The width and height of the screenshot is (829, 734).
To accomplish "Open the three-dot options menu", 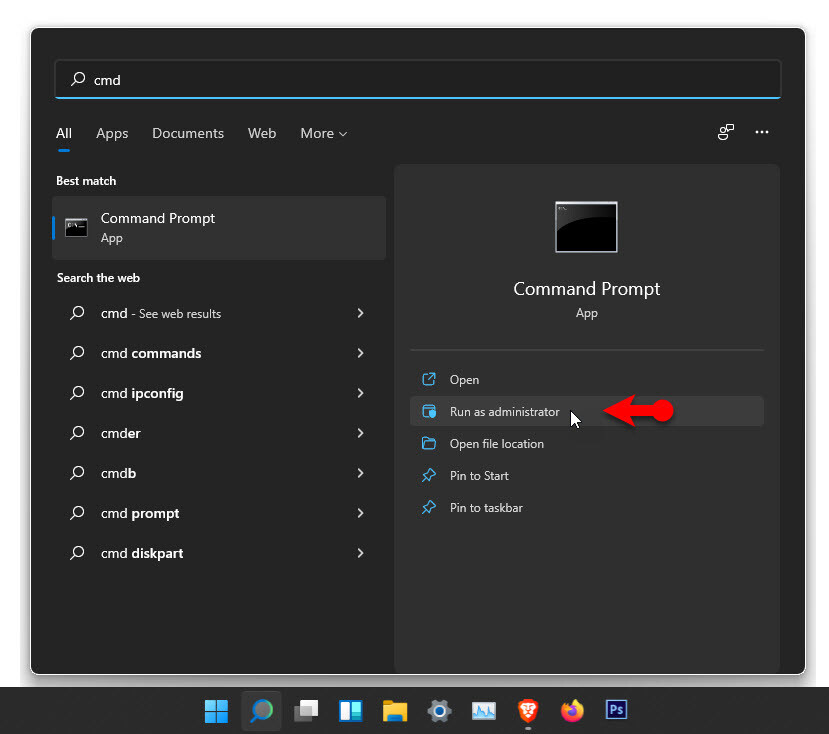I will [762, 132].
